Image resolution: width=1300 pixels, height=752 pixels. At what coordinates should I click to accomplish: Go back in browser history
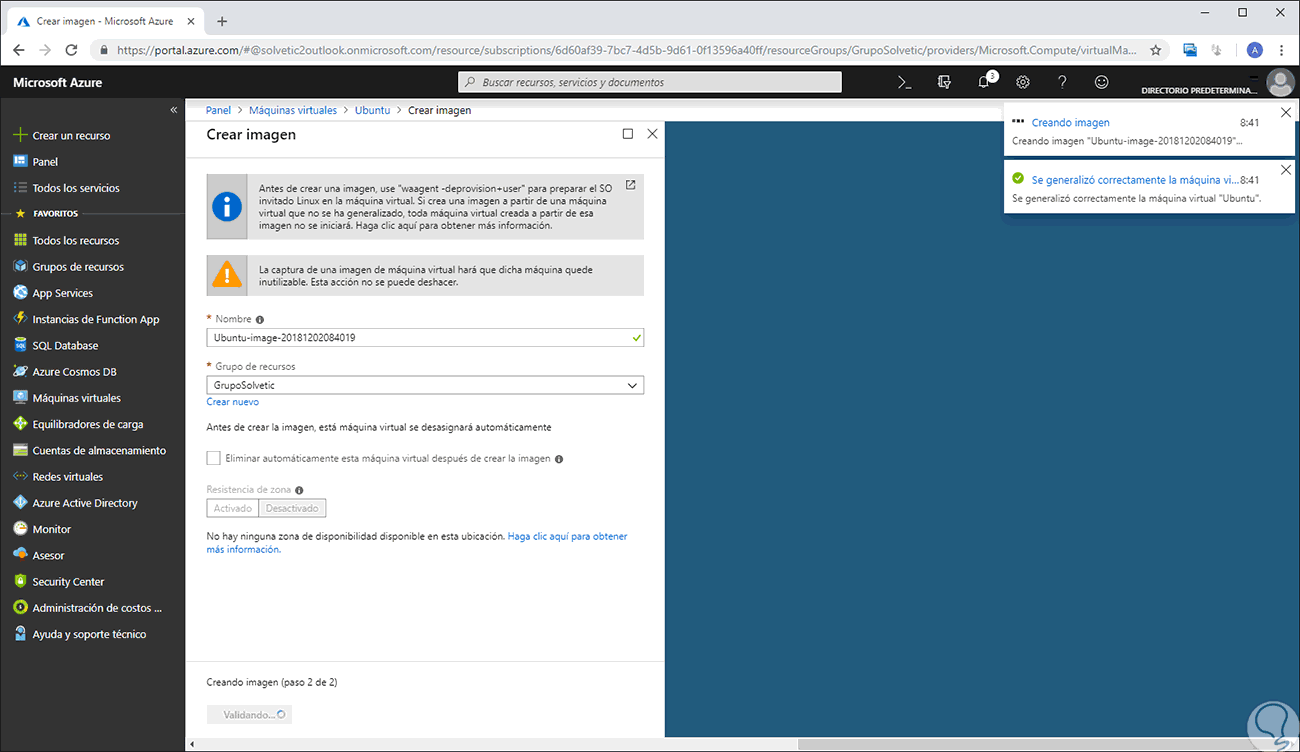[18, 49]
